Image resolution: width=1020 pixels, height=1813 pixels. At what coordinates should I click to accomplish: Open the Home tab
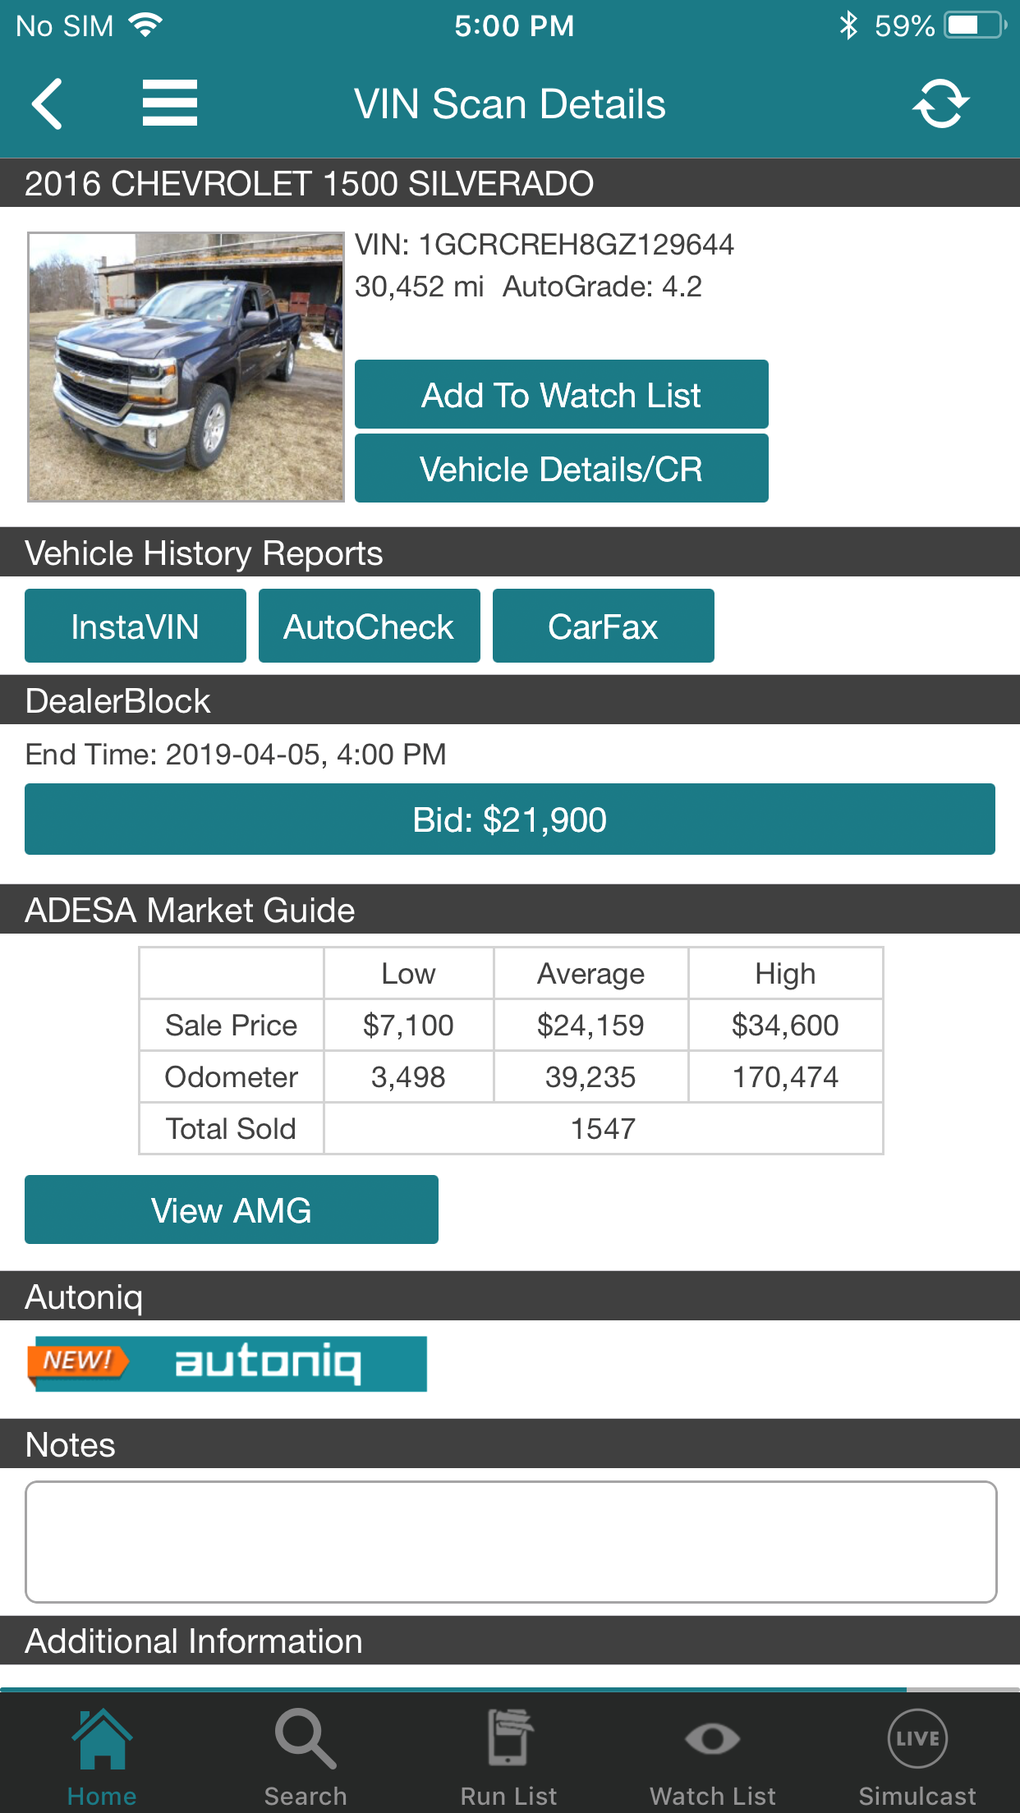click(102, 1756)
